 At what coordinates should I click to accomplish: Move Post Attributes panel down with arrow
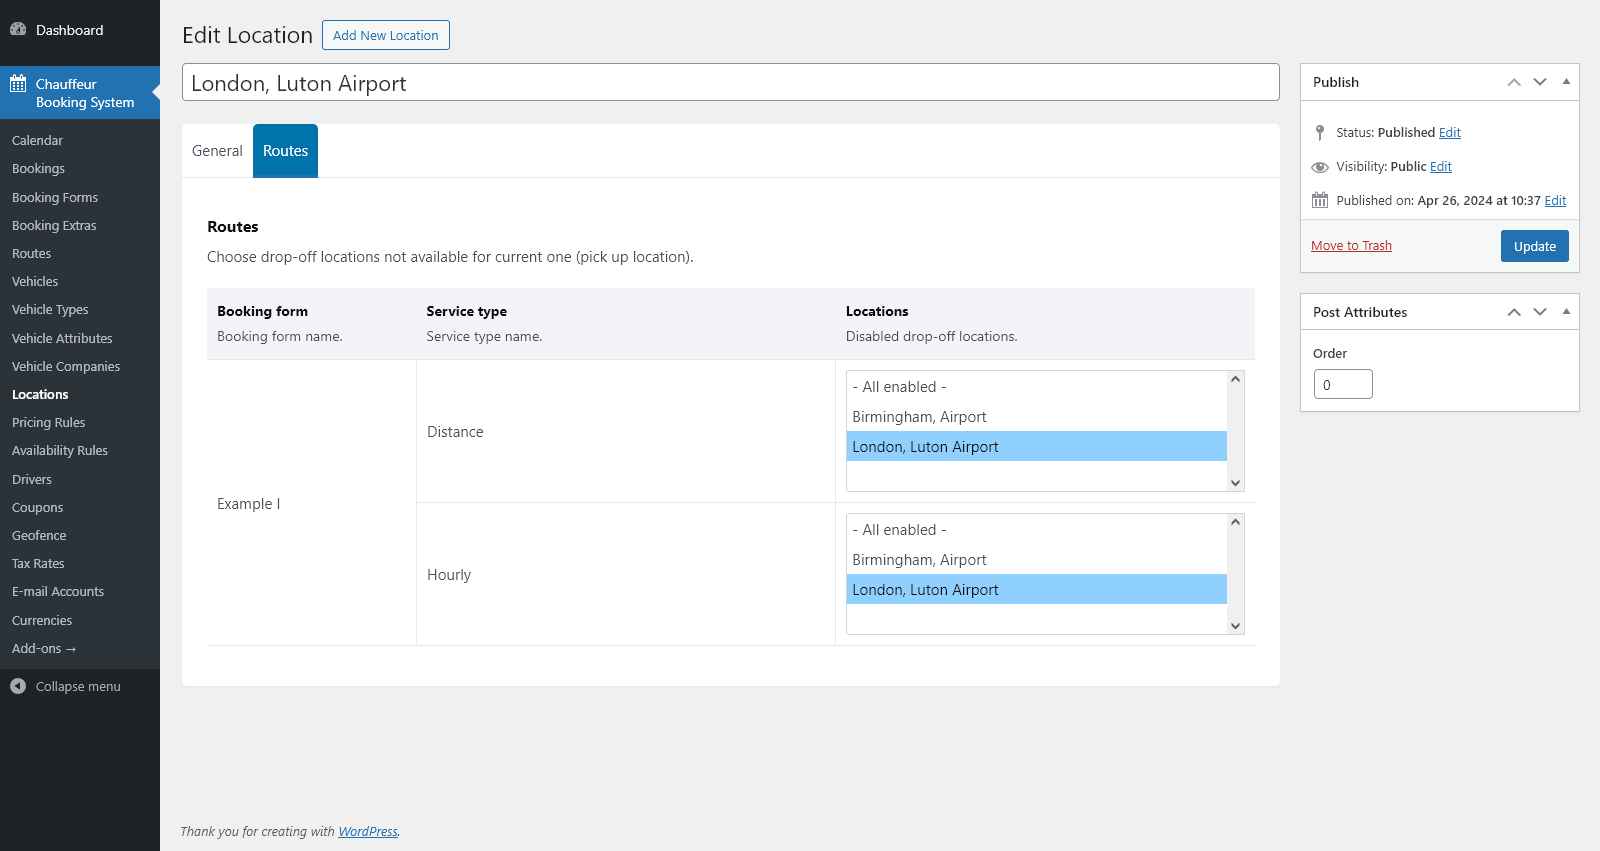[1540, 312]
